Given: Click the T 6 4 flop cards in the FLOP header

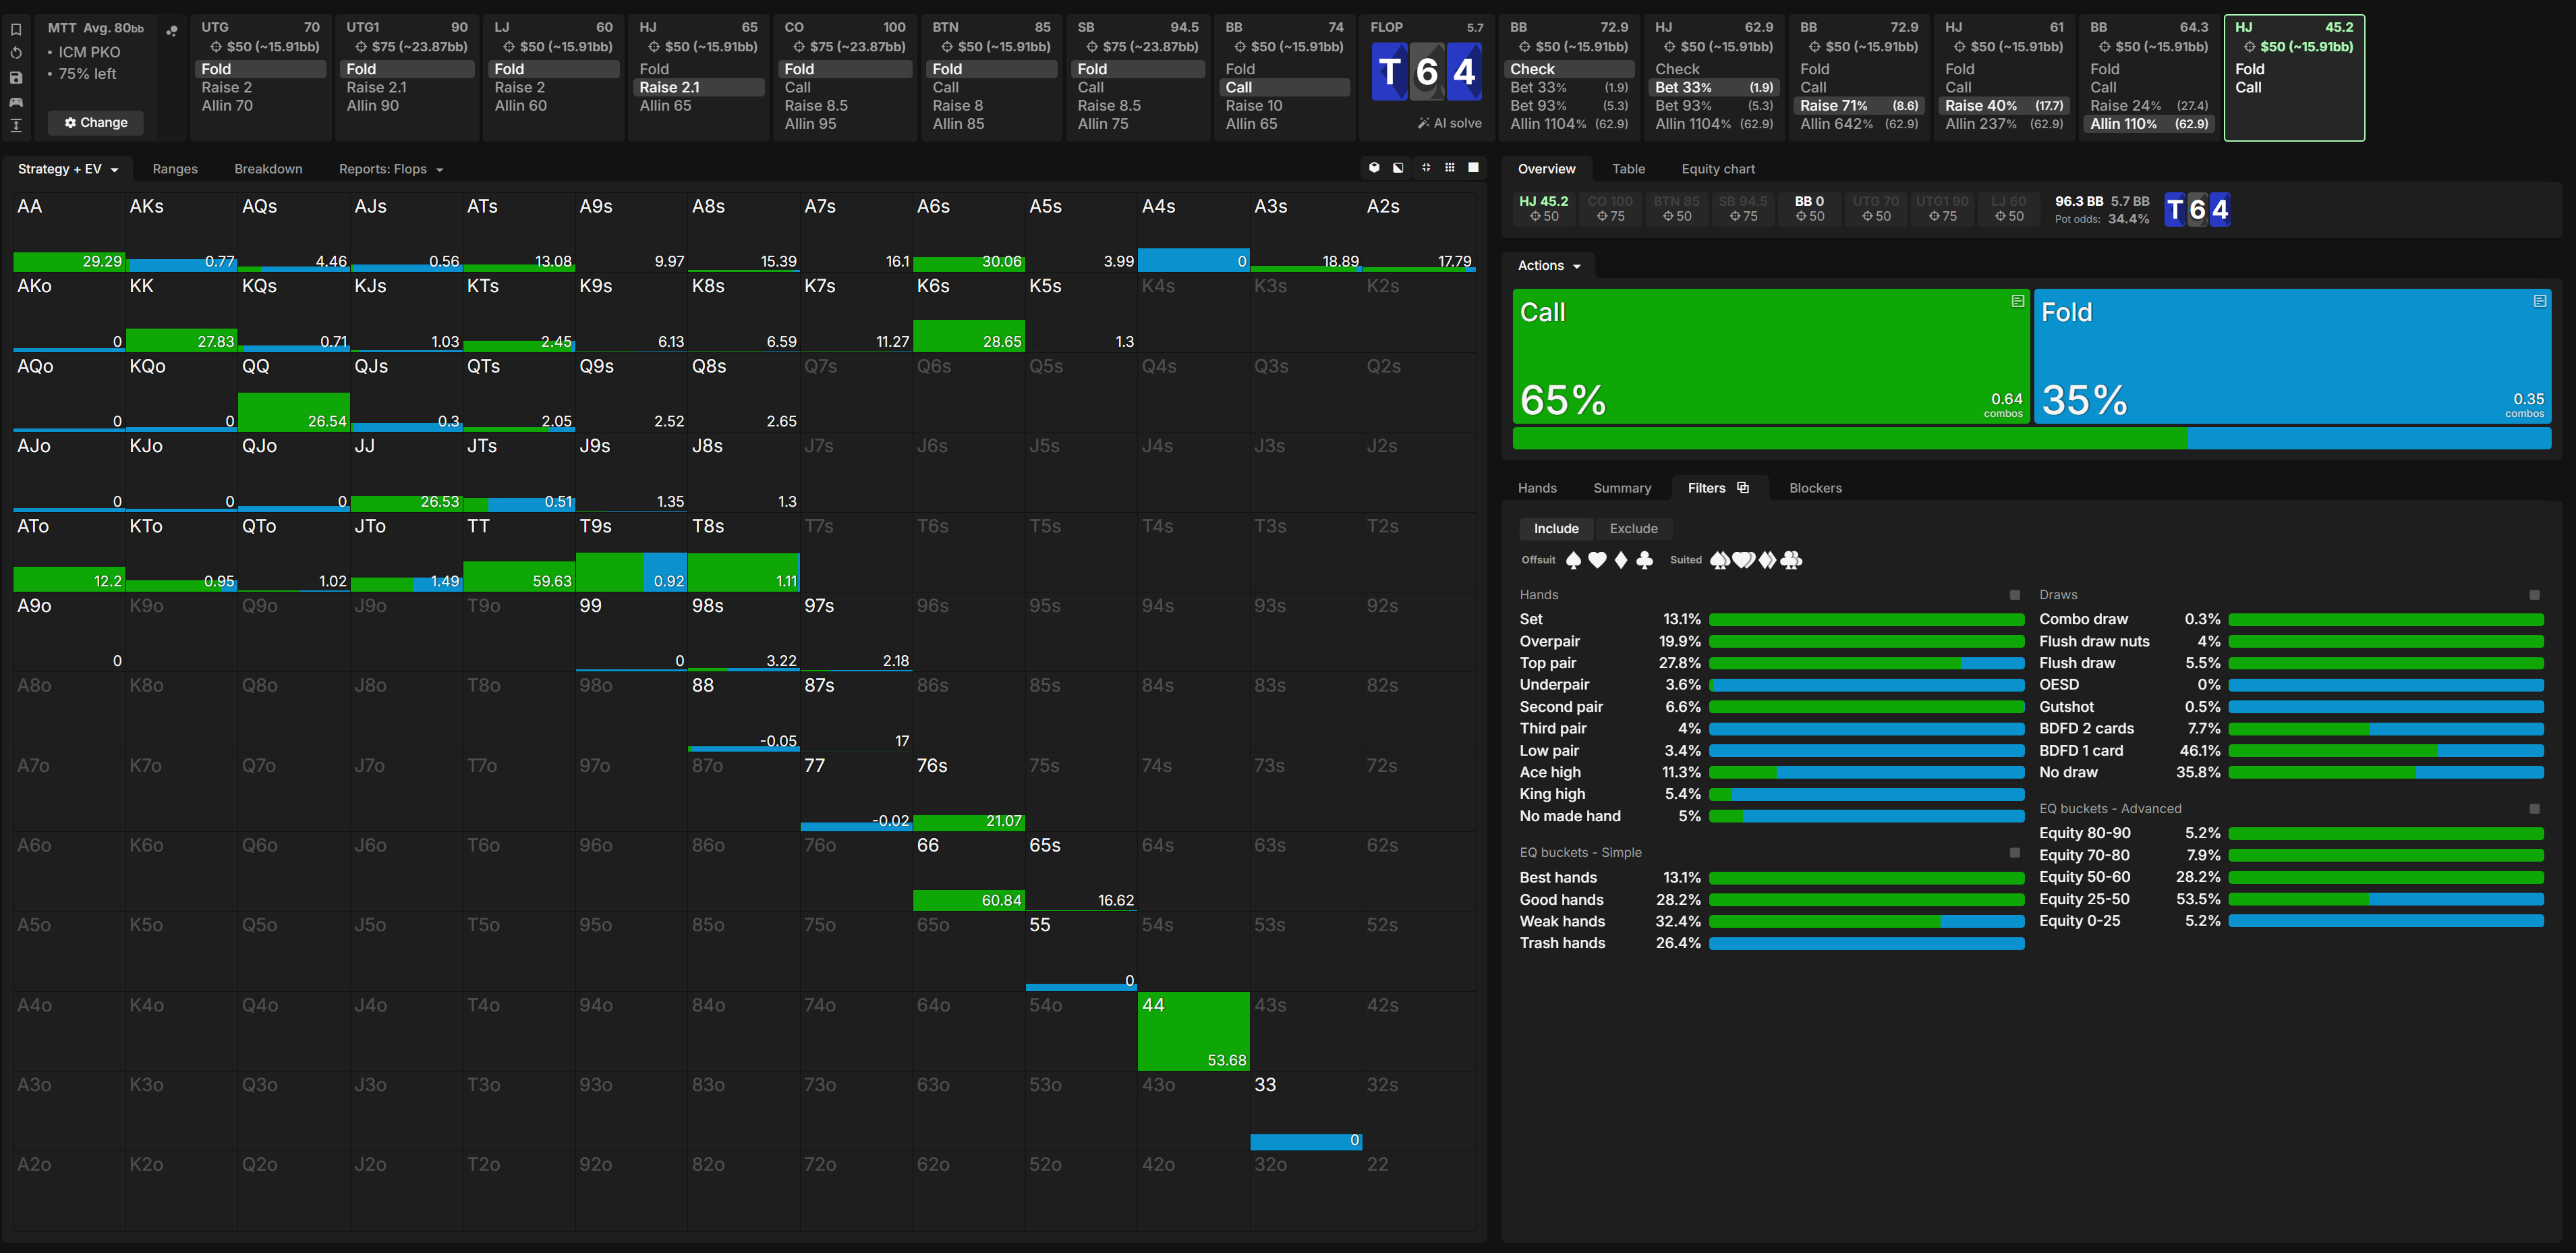Looking at the screenshot, I should click(x=1426, y=72).
